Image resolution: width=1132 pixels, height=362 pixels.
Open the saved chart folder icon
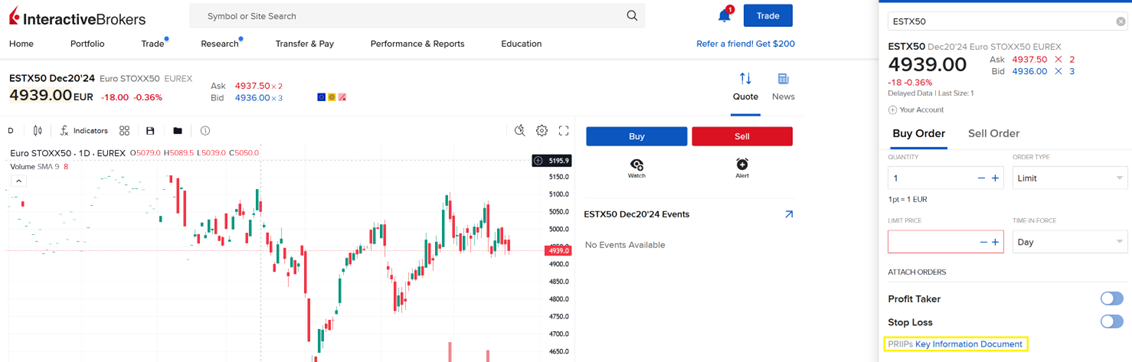point(178,131)
